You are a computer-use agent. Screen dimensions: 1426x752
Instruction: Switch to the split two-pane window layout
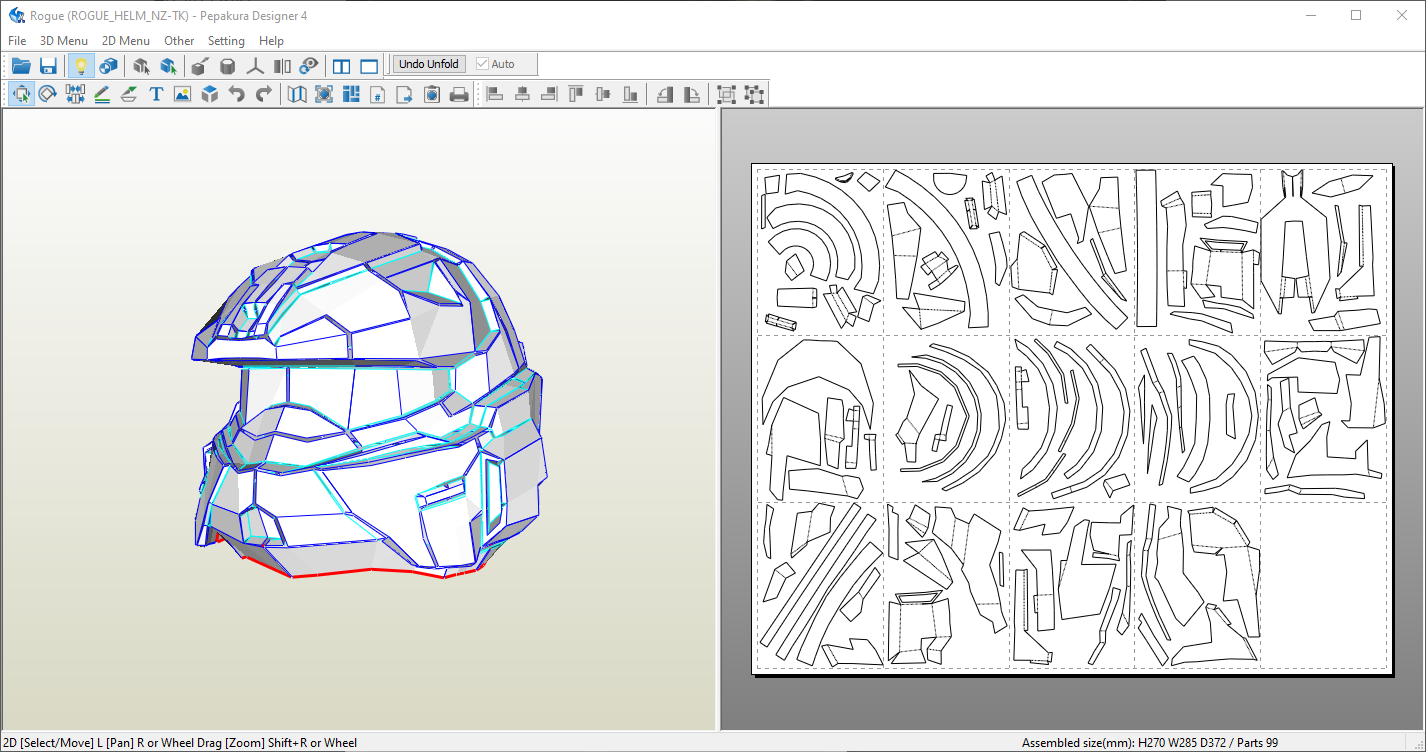pyautogui.click(x=342, y=66)
